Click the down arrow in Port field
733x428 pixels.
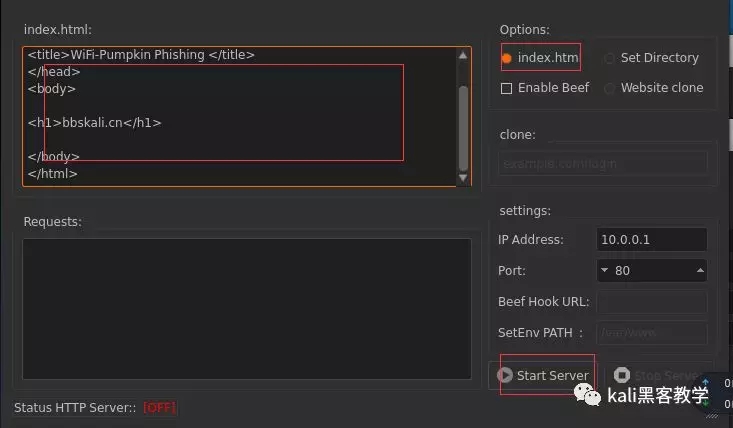tap(604, 270)
